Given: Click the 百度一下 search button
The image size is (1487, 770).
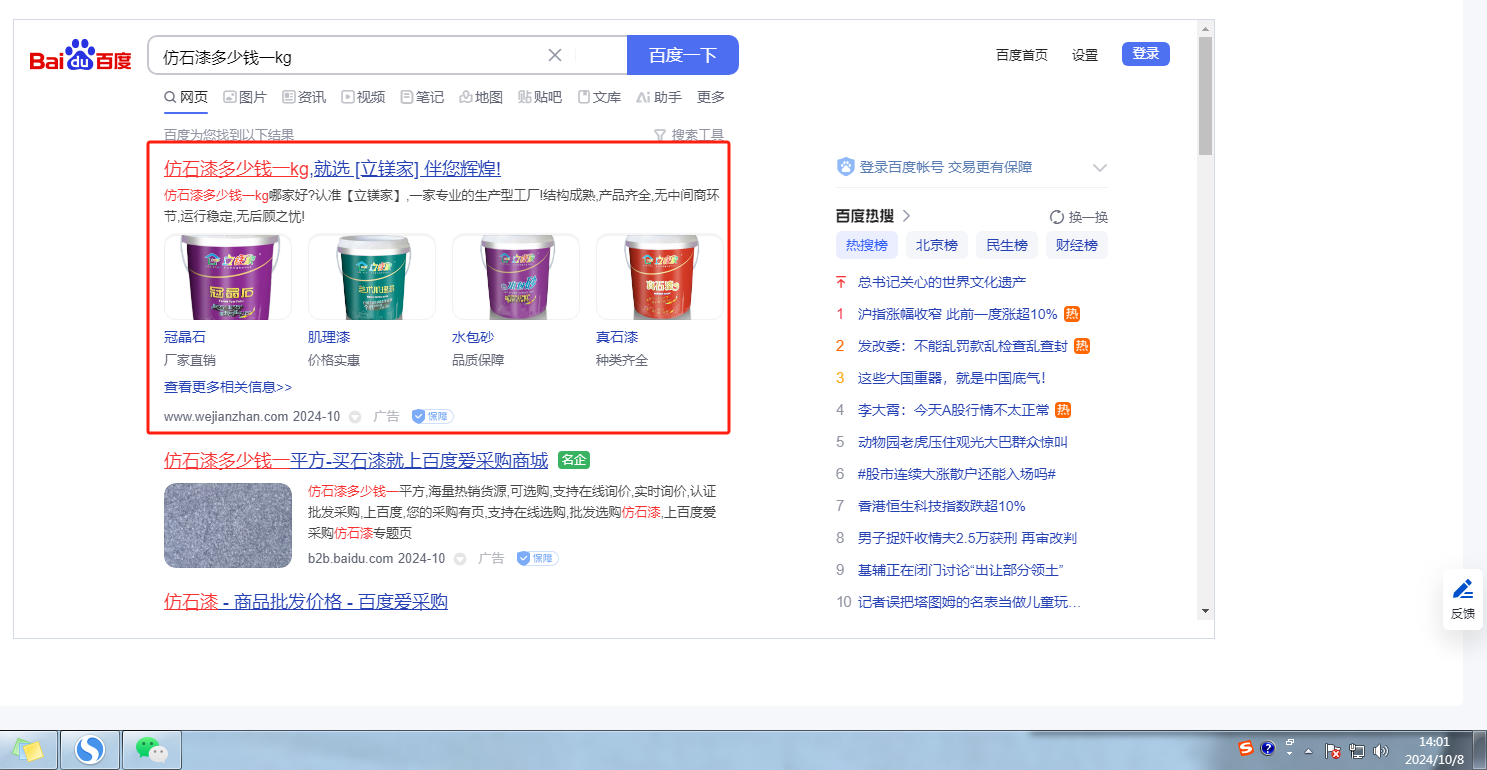Looking at the screenshot, I should tap(683, 55).
